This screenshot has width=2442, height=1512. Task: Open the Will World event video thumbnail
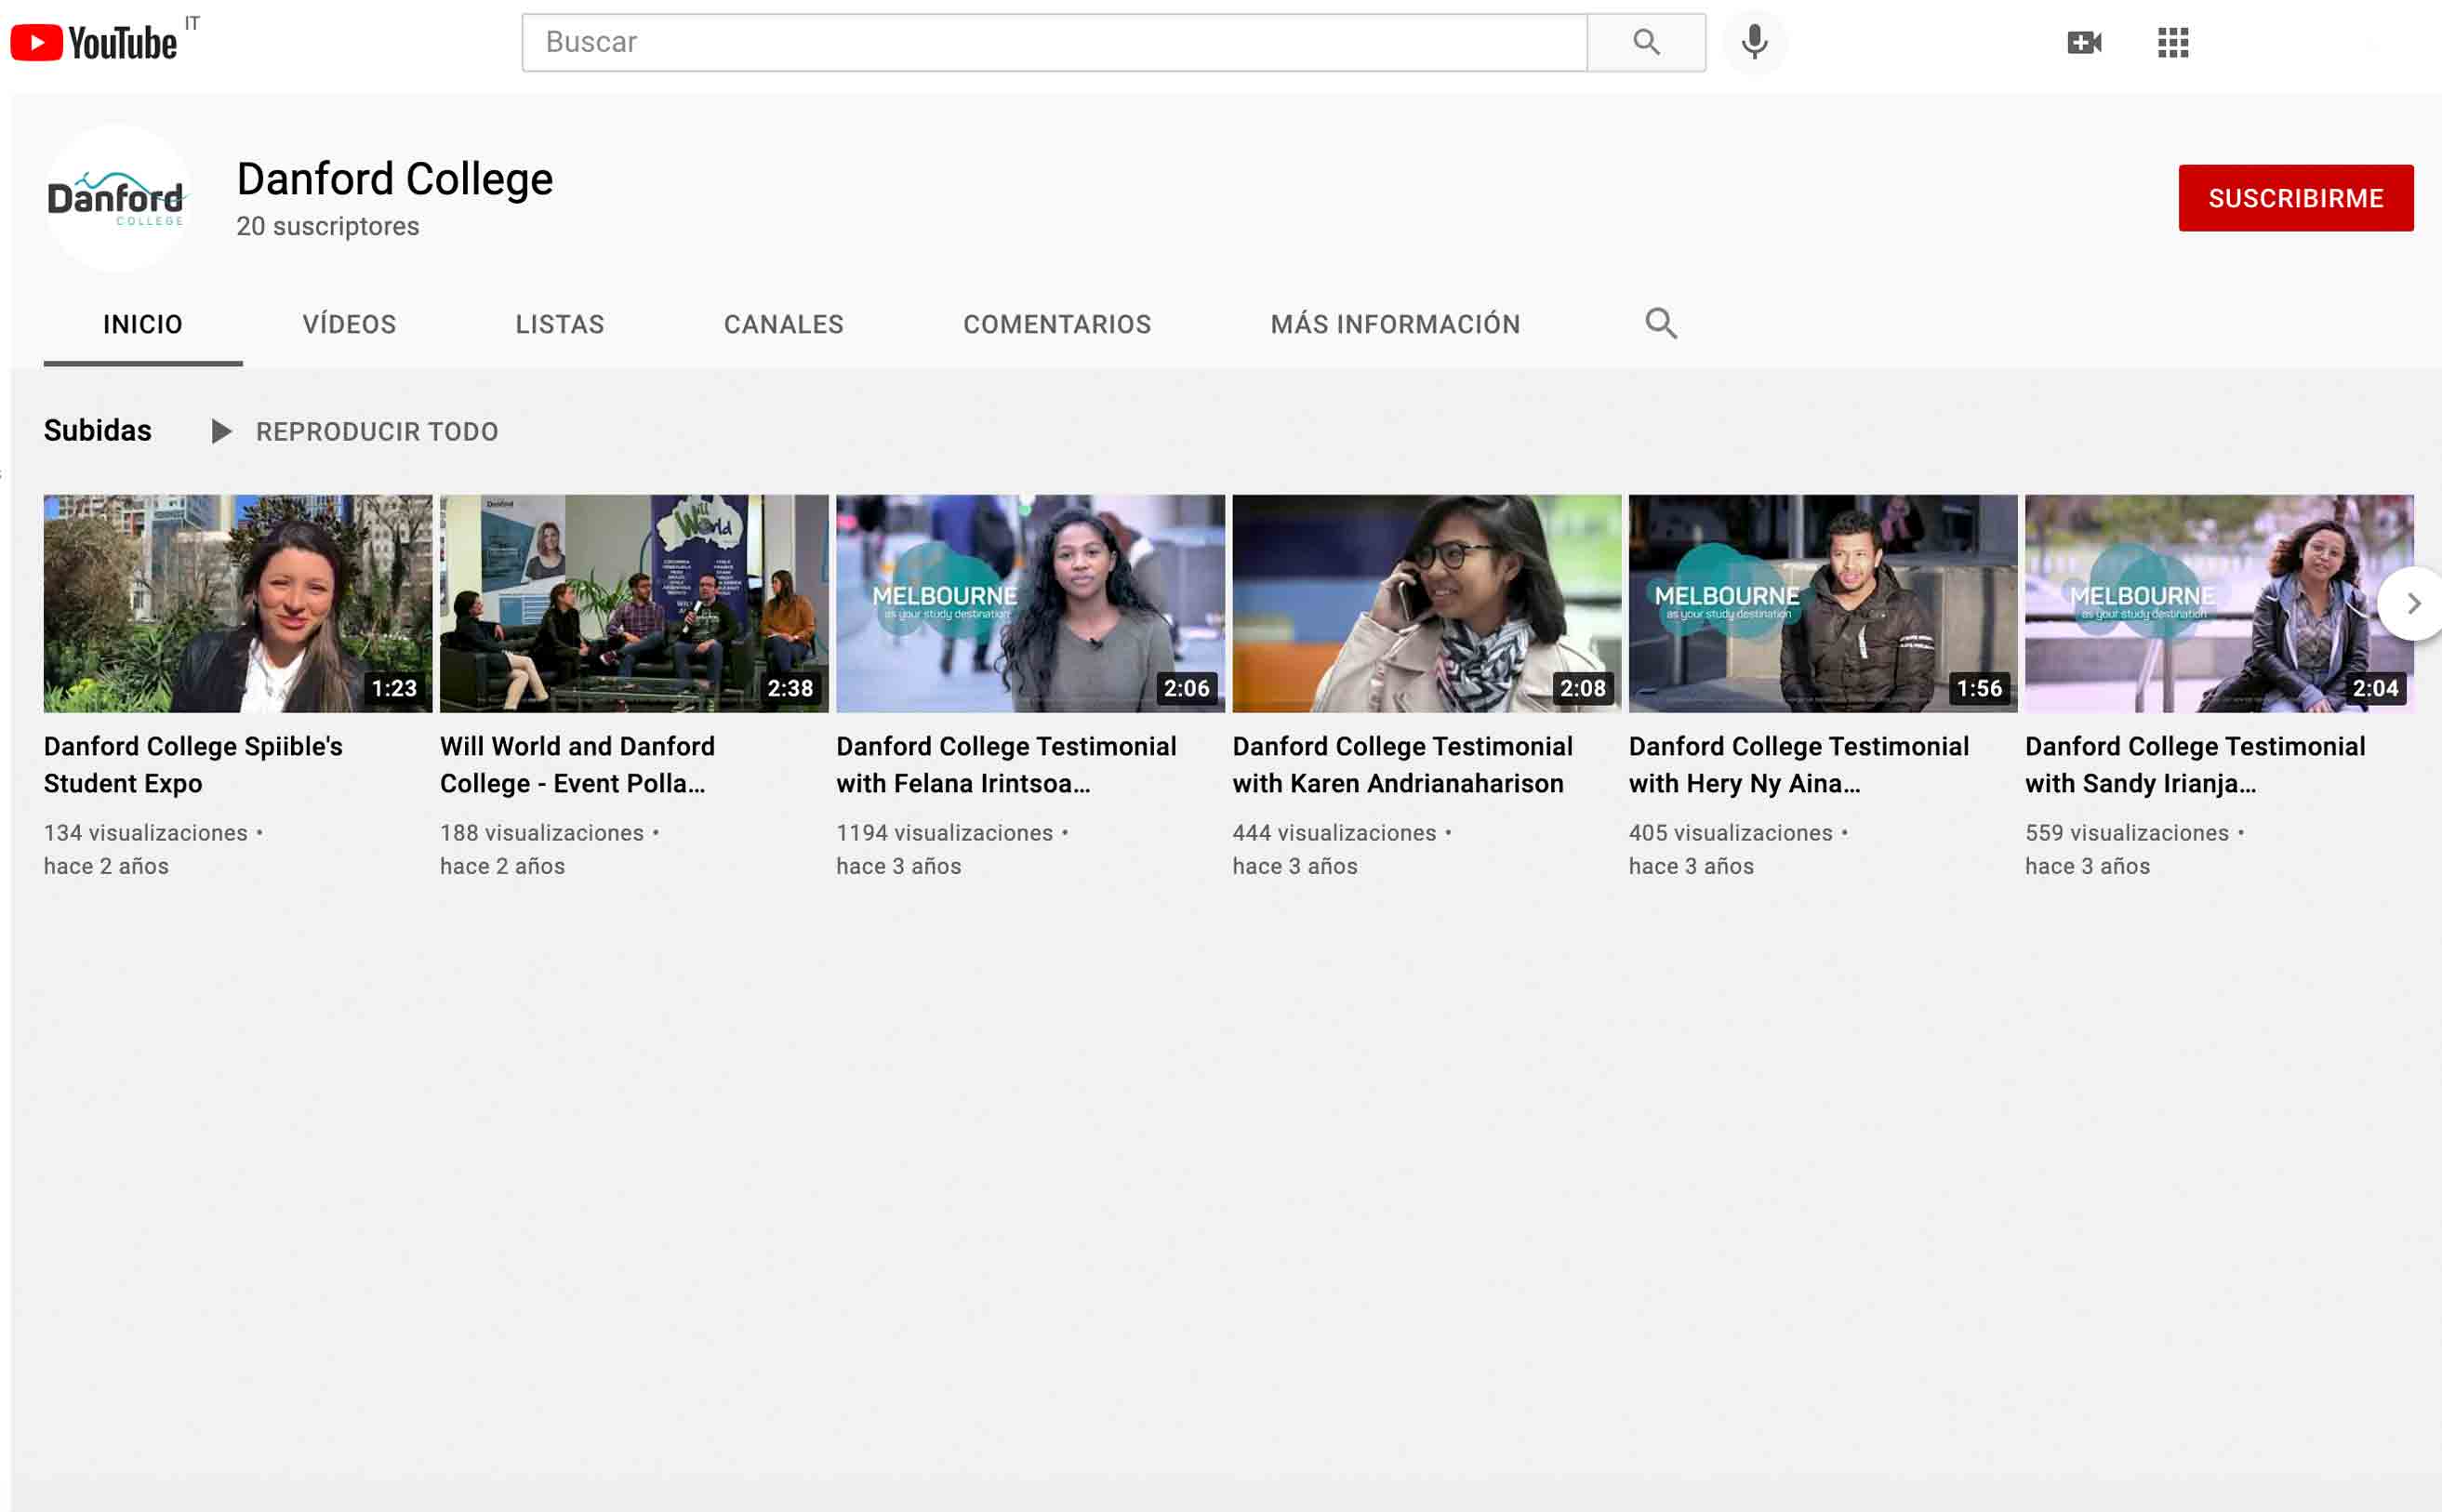point(634,603)
